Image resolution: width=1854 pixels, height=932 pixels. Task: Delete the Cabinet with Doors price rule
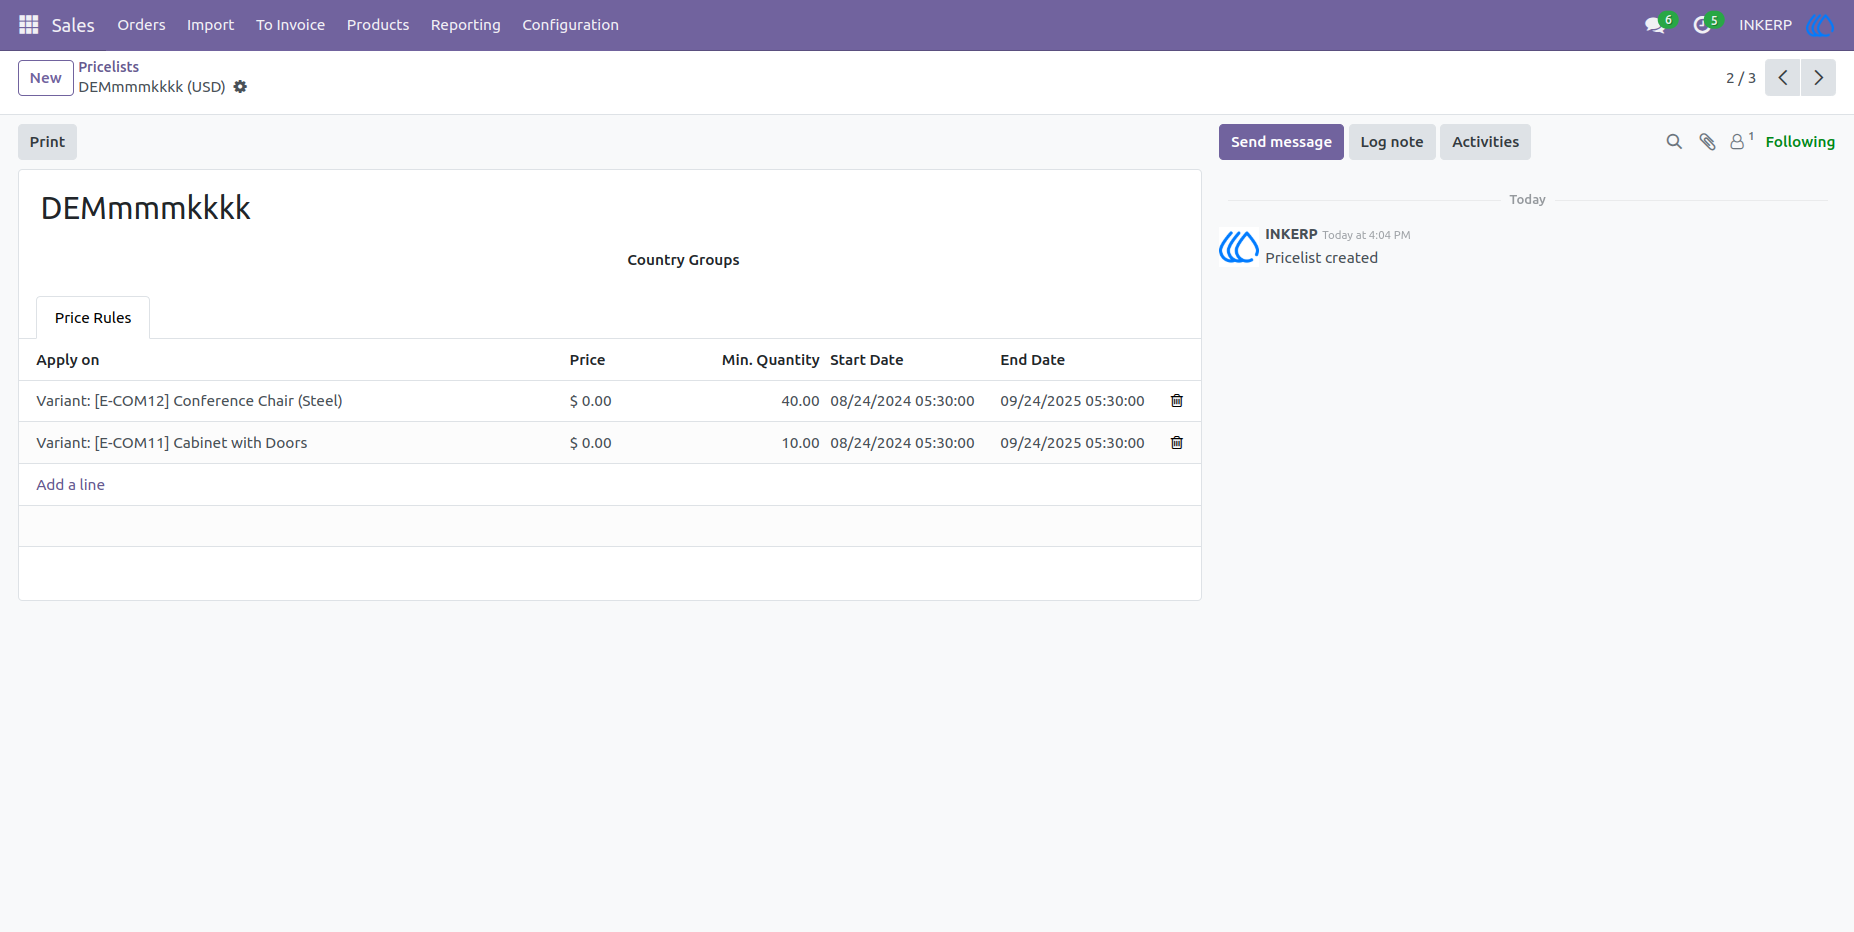pos(1177,443)
